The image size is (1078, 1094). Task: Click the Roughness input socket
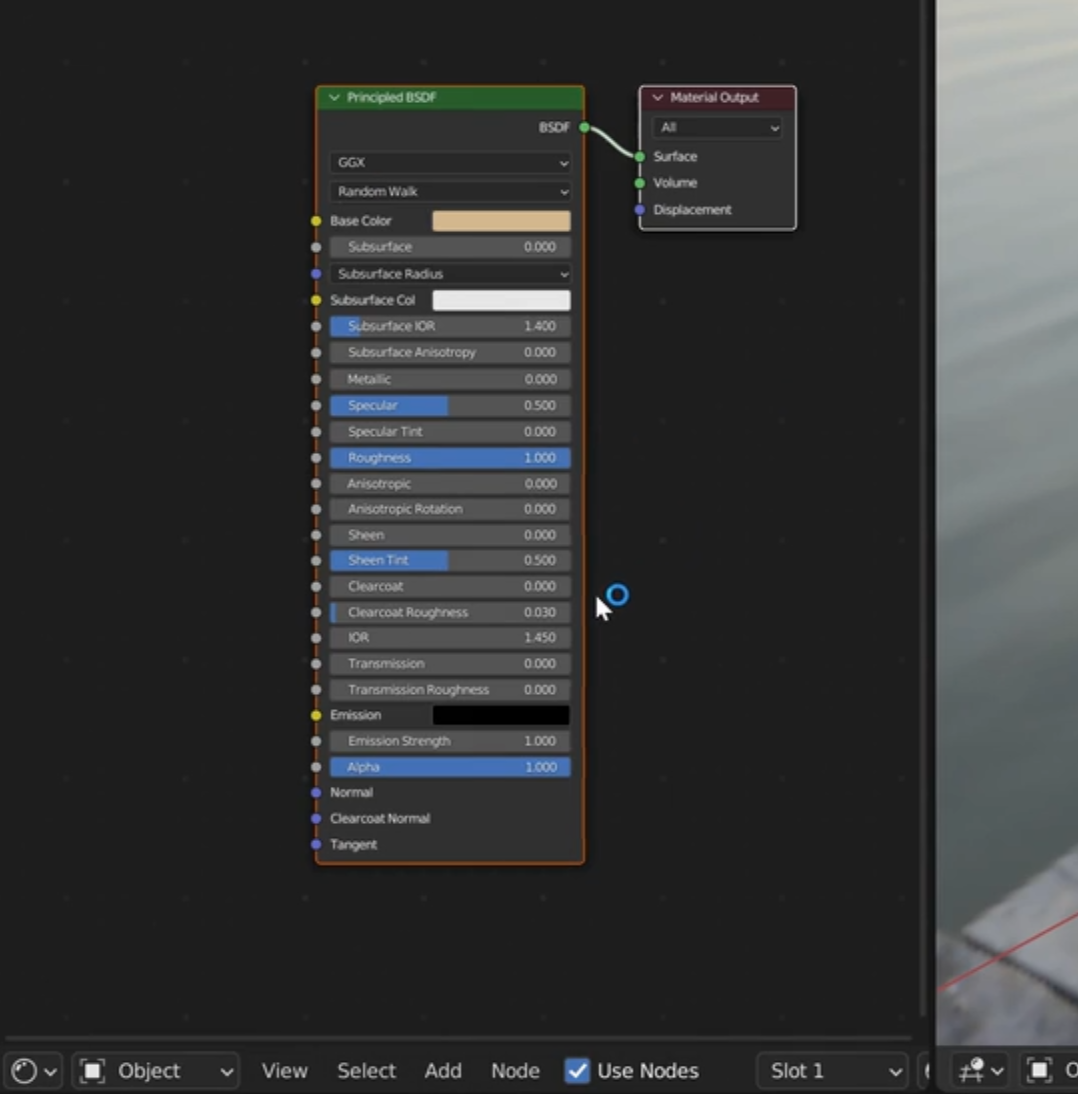pyautogui.click(x=316, y=458)
